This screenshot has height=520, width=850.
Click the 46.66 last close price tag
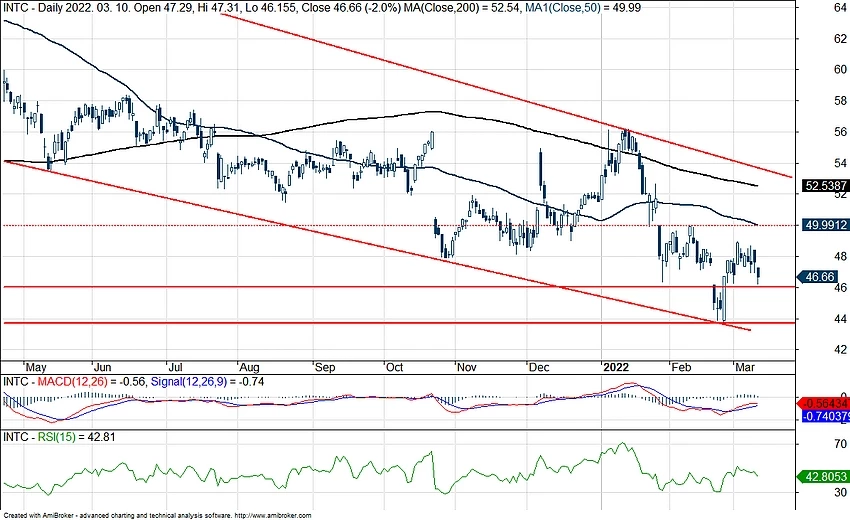pos(819,277)
